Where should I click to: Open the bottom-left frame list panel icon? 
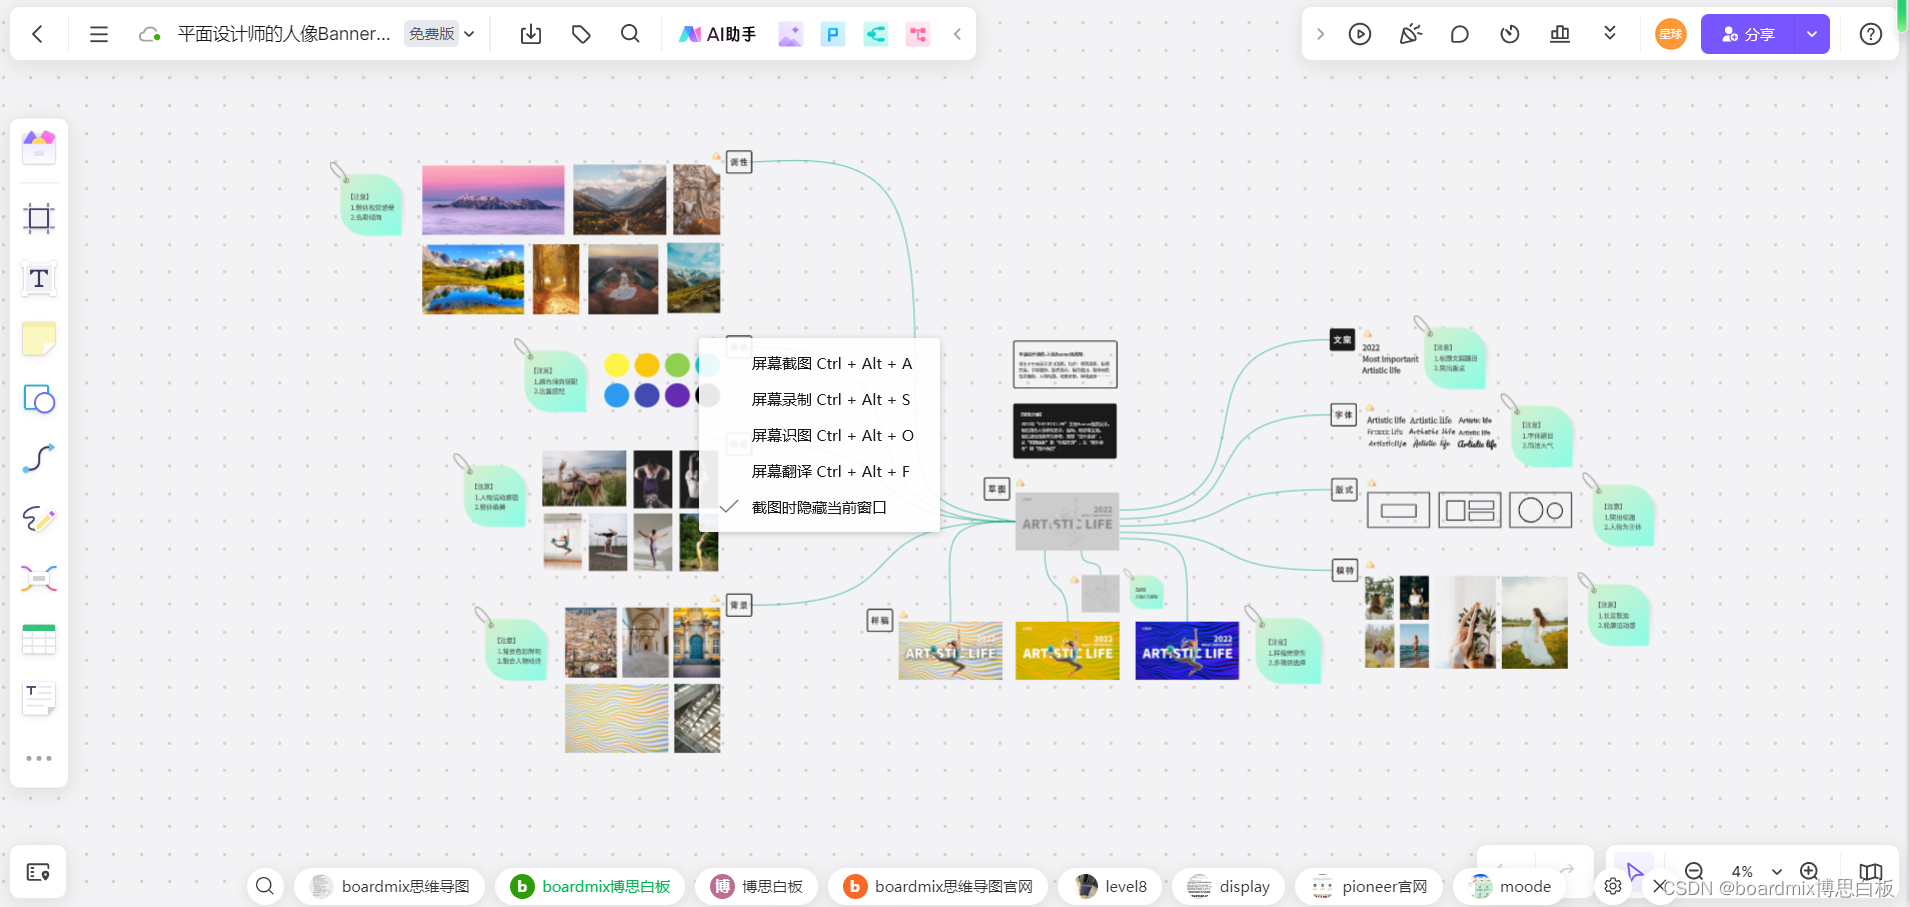(38, 872)
